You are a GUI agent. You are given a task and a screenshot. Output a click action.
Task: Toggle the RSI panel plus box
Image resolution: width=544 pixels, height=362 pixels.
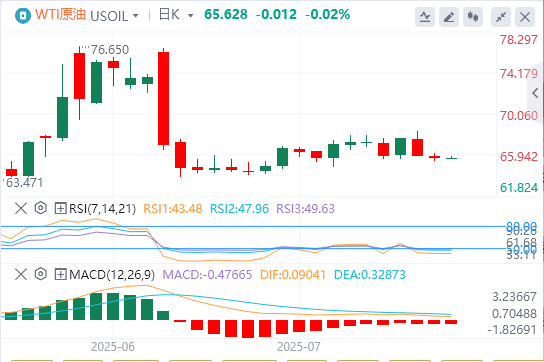(60, 209)
